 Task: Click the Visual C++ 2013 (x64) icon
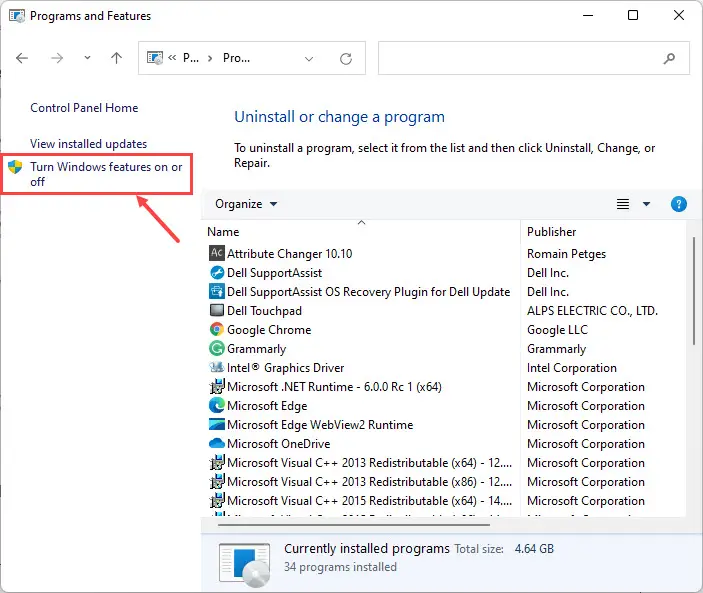tap(217, 462)
